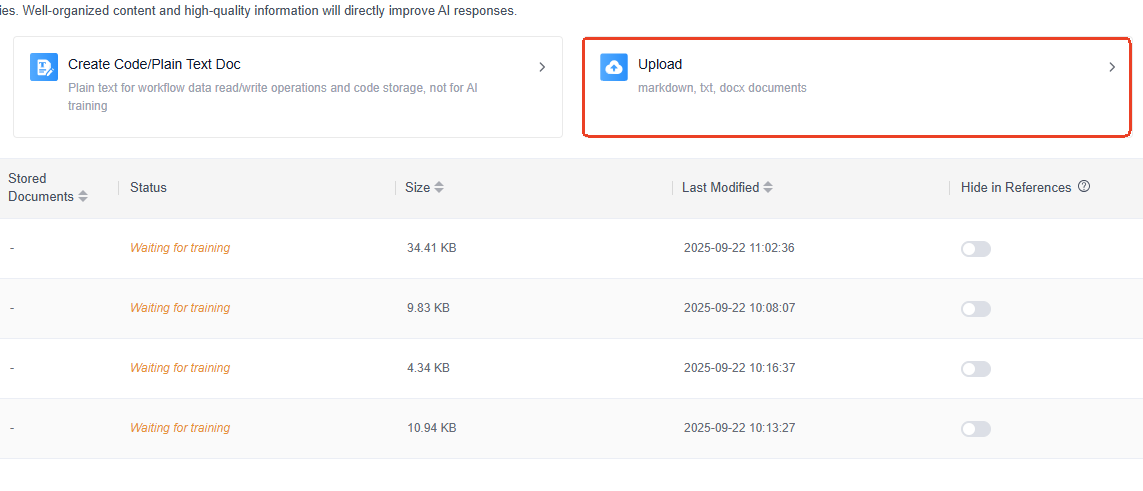Expand the Create Code/Plain Text Doc chevron
This screenshot has width=1143, height=491.
pyautogui.click(x=542, y=67)
